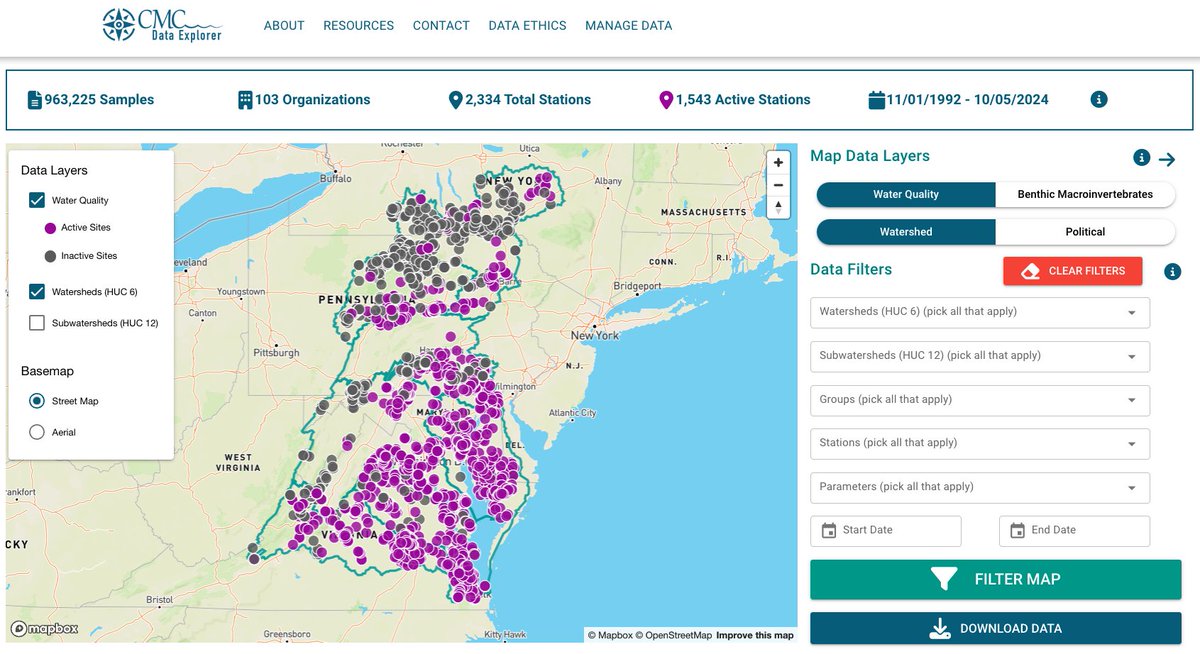Screen dimensions: 1200x654
Task: Click the gray Inactive Sites legend dot
Action: 51,256
